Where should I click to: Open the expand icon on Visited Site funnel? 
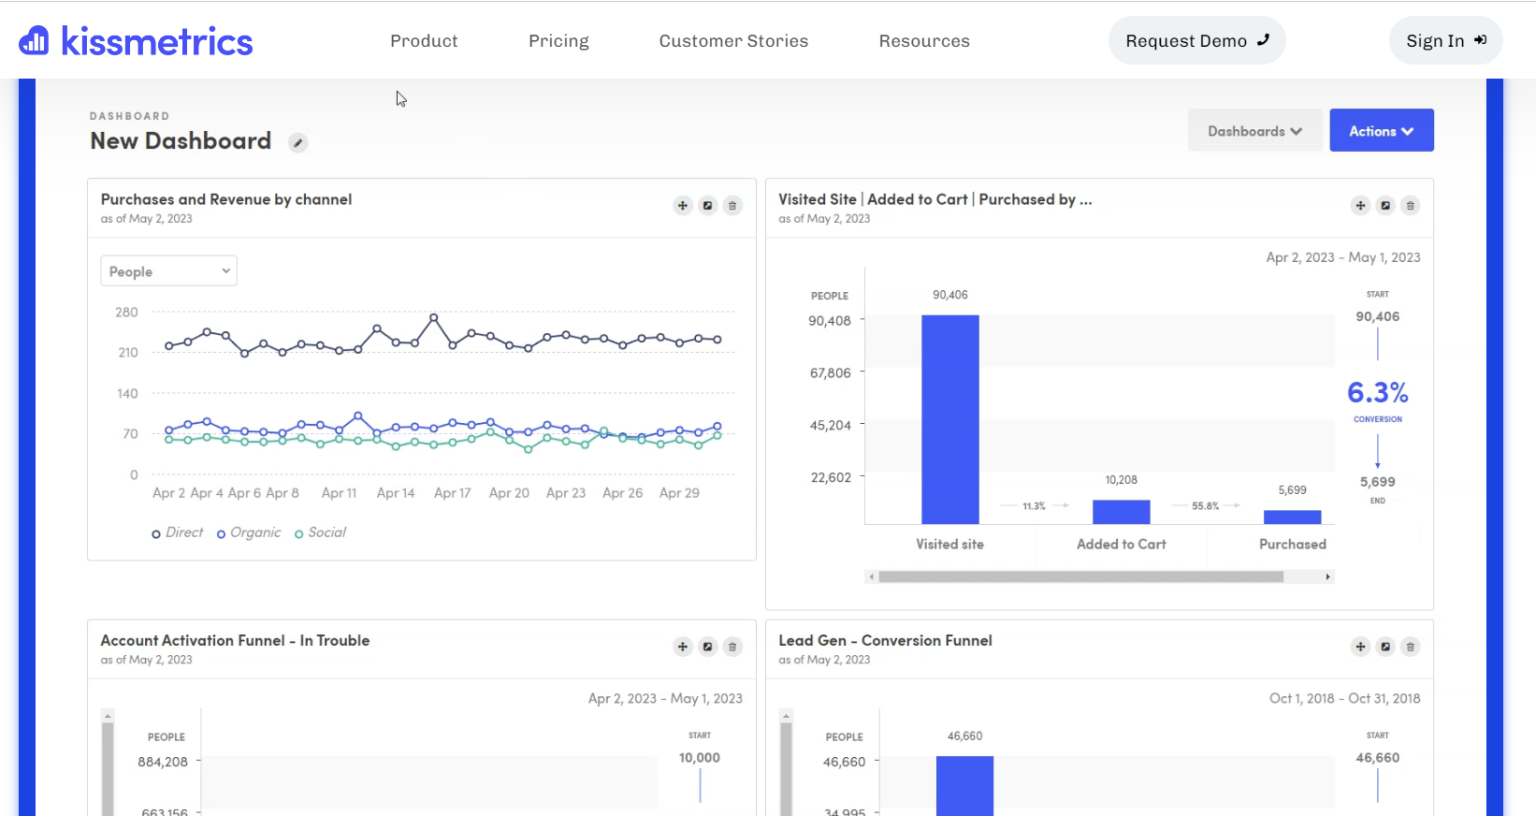(1386, 205)
